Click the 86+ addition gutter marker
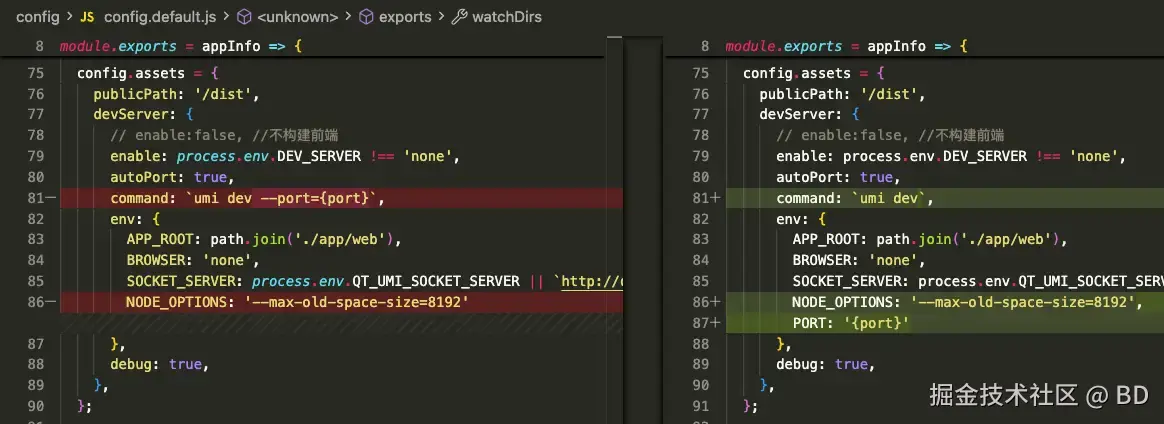The height and width of the screenshot is (424, 1164). point(716,302)
